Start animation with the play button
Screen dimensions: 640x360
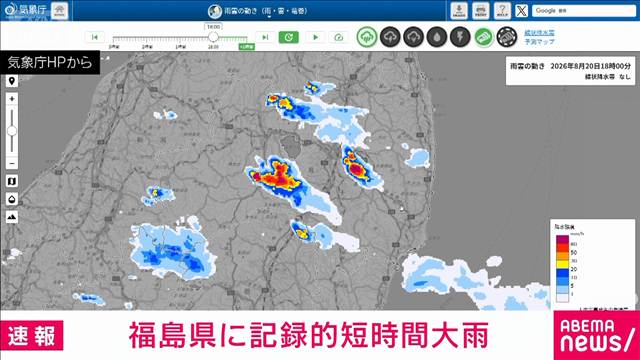point(315,37)
